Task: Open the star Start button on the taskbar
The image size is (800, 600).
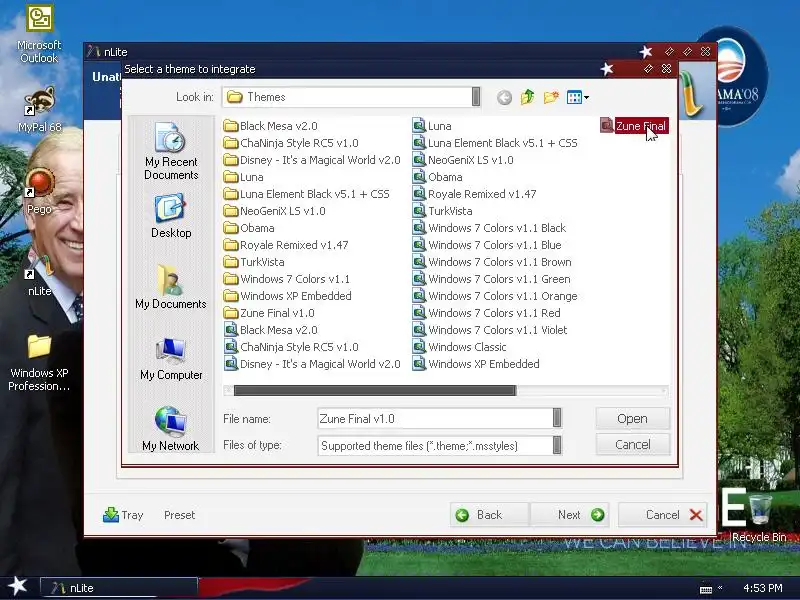Action: (18, 586)
